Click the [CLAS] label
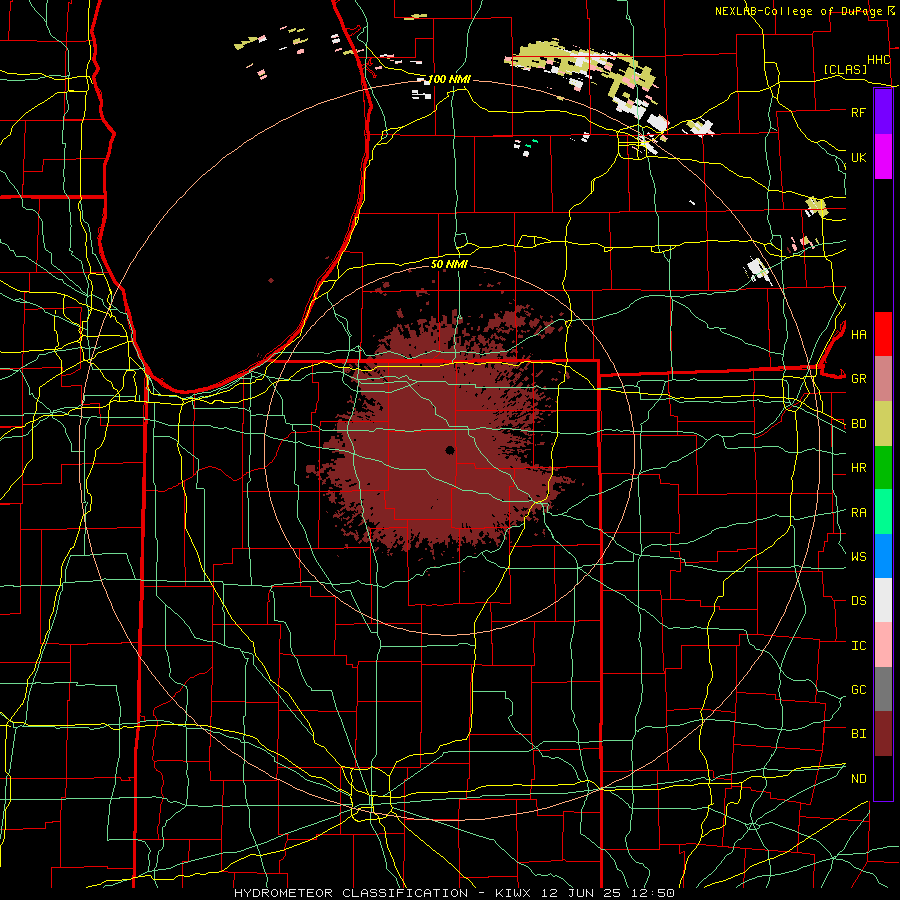Screen dimensions: 900x900 click(845, 70)
